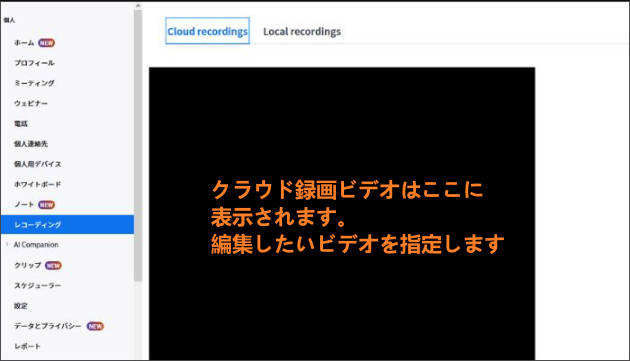
Task: Open クリップ in the sidebar
Action: (28, 265)
